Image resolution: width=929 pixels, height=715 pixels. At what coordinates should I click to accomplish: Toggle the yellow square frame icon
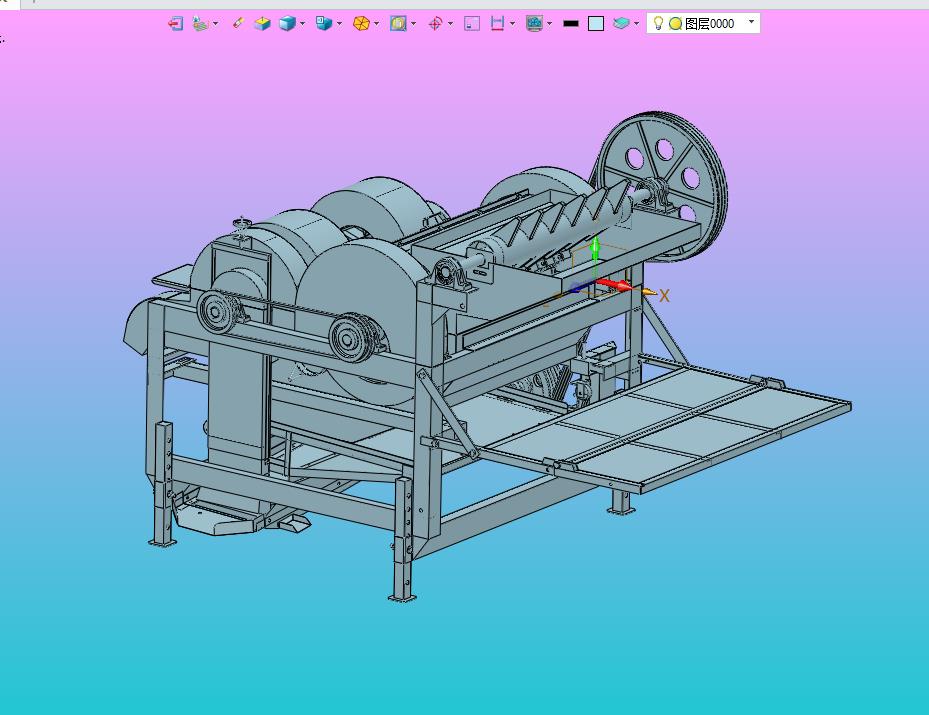tap(398, 23)
